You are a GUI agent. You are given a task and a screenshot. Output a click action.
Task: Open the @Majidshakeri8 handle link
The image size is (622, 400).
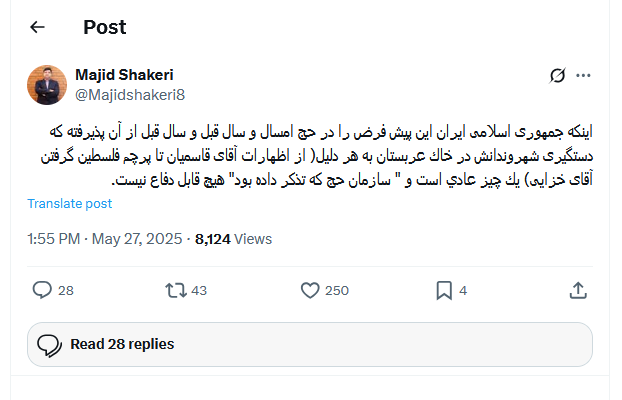pos(130,94)
